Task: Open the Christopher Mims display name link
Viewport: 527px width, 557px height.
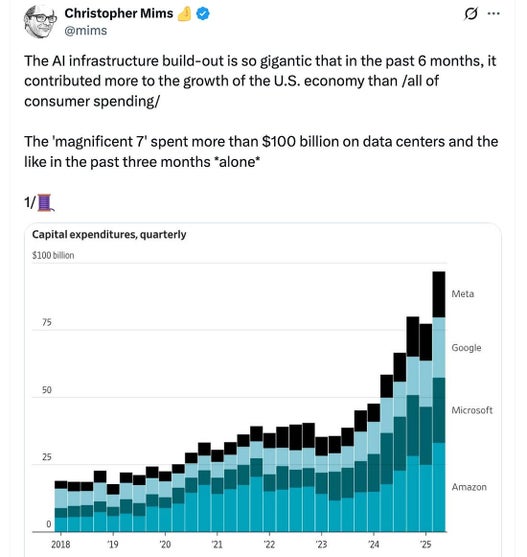Action: 119,13
